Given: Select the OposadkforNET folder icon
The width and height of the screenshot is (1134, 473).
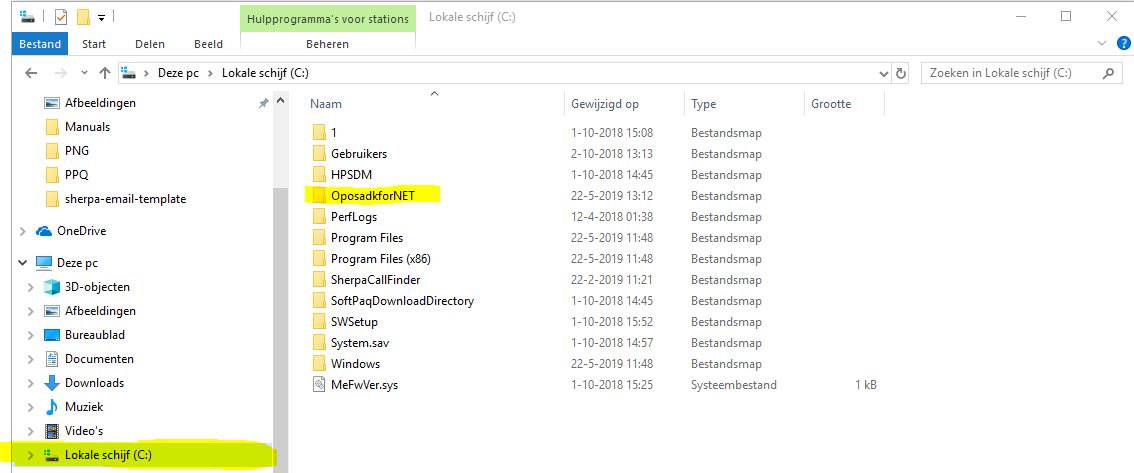Looking at the screenshot, I should 320,195.
